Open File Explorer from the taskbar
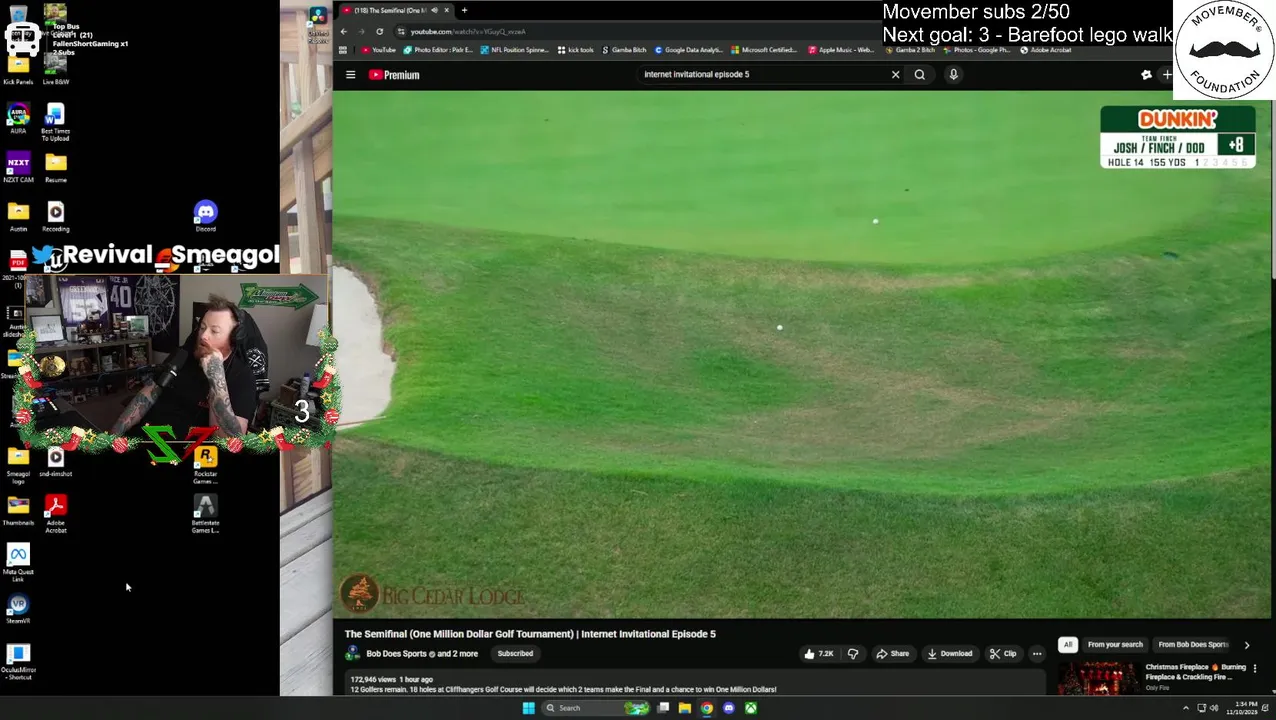Image resolution: width=1276 pixels, height=720 pixels. tap(684, 708)
